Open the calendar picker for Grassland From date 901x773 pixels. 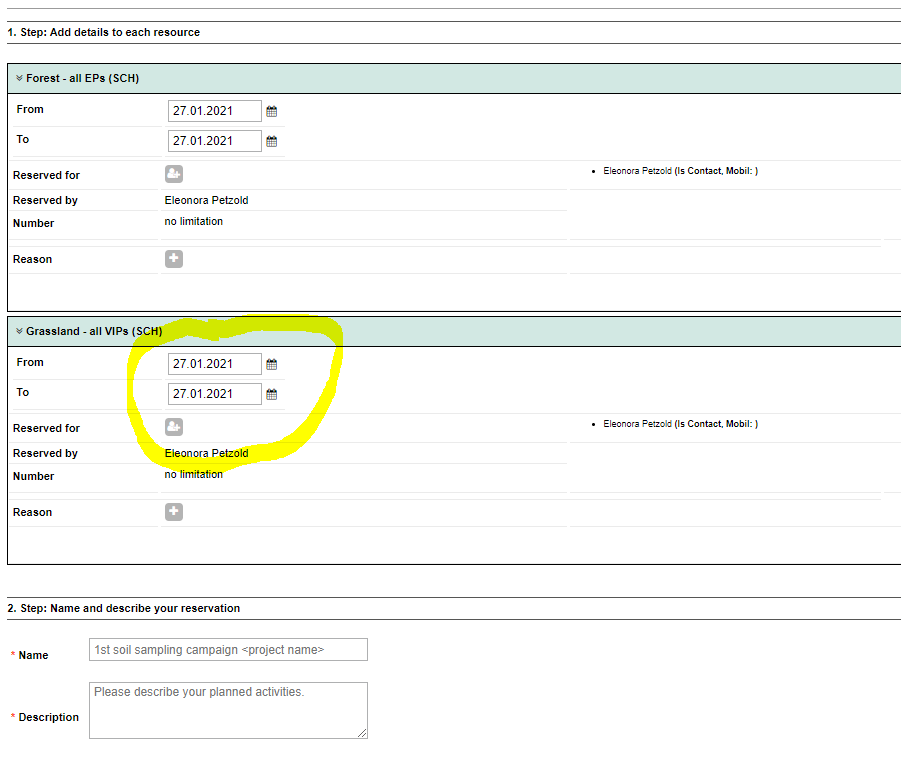pos(271,364)
